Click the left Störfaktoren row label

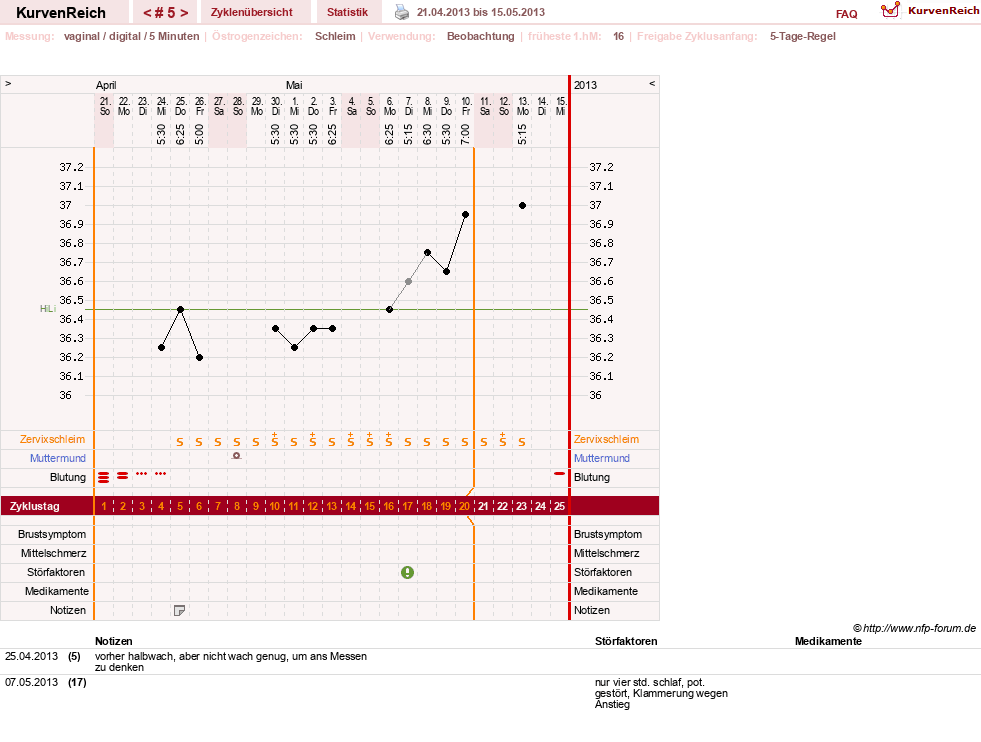(56, 572)
